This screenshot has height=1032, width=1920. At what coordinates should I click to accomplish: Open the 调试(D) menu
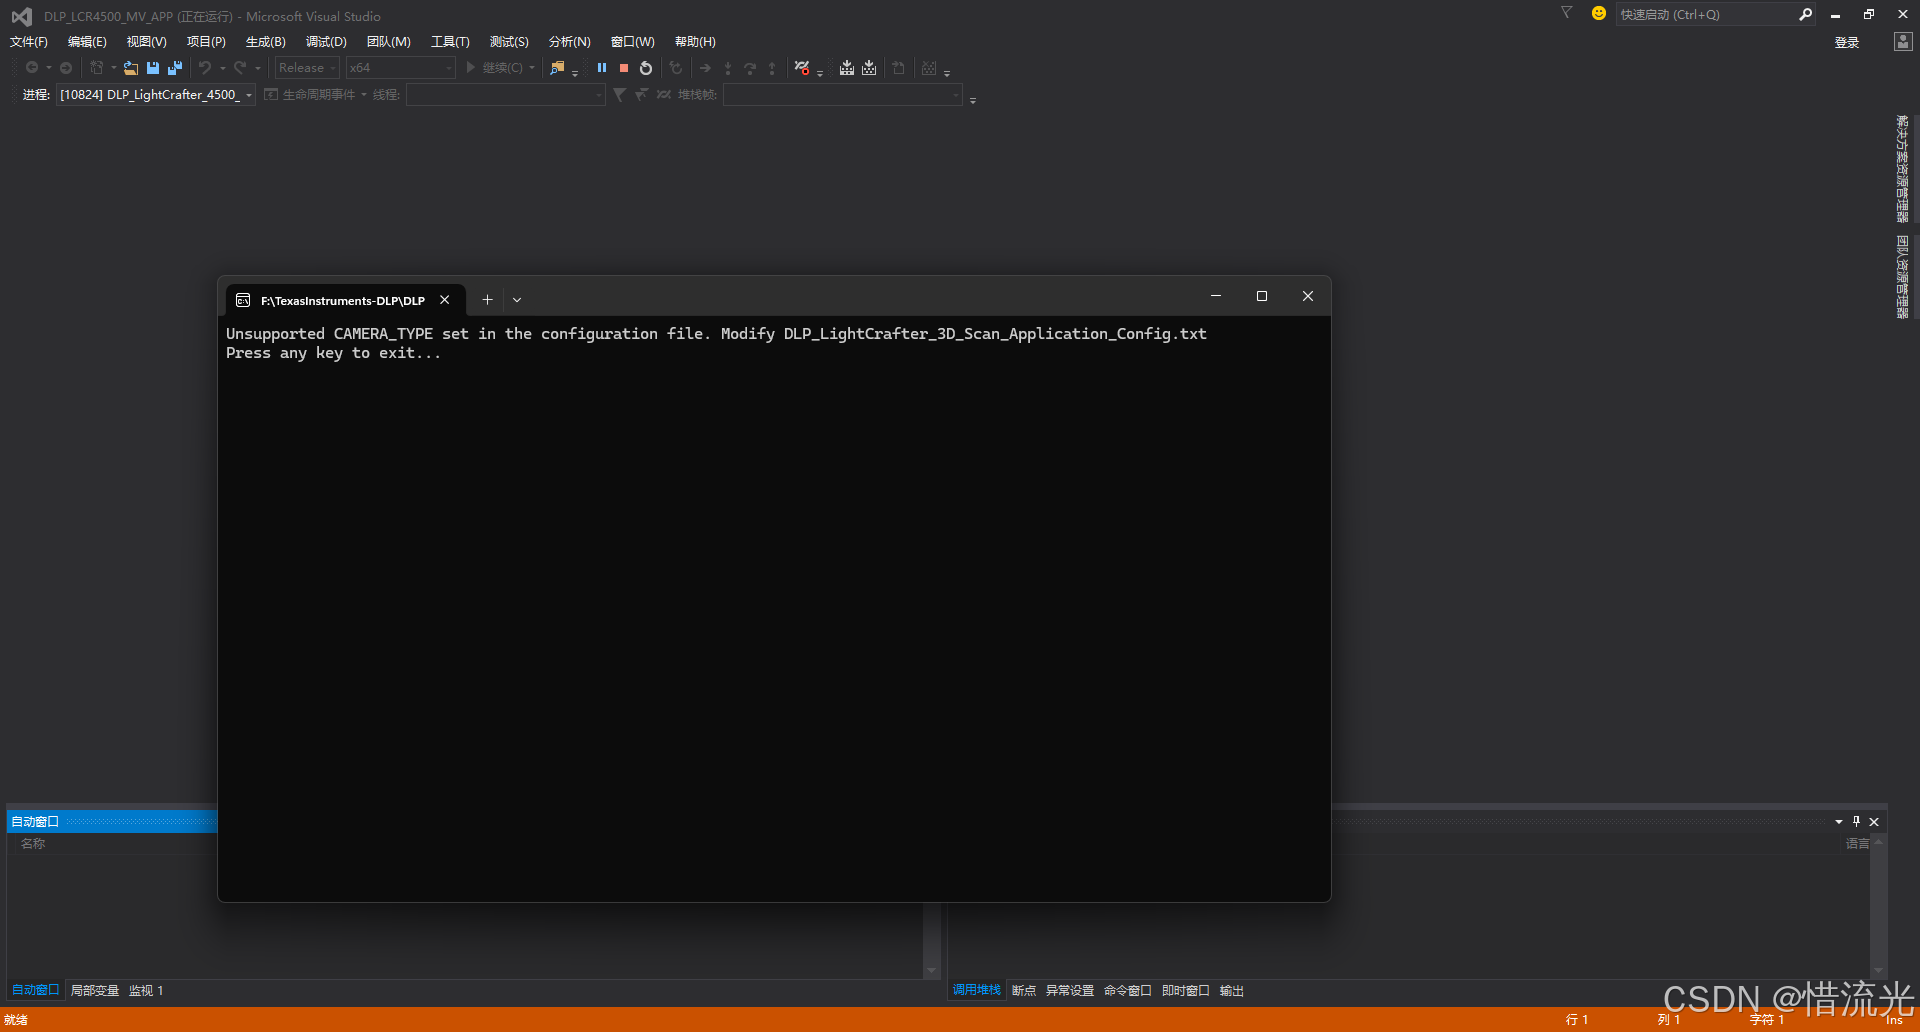(x=326, y=42)
